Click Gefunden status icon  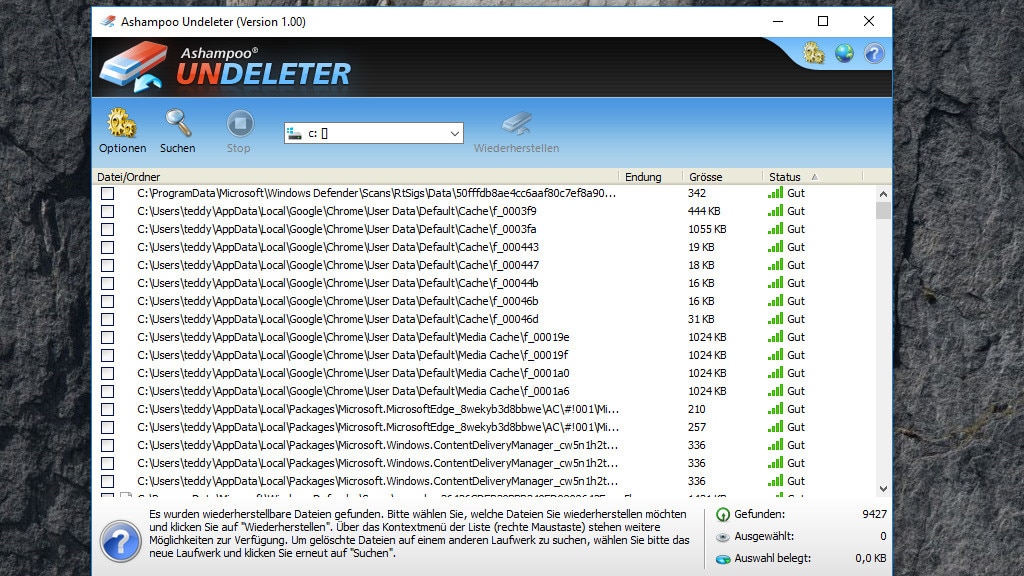723,515
